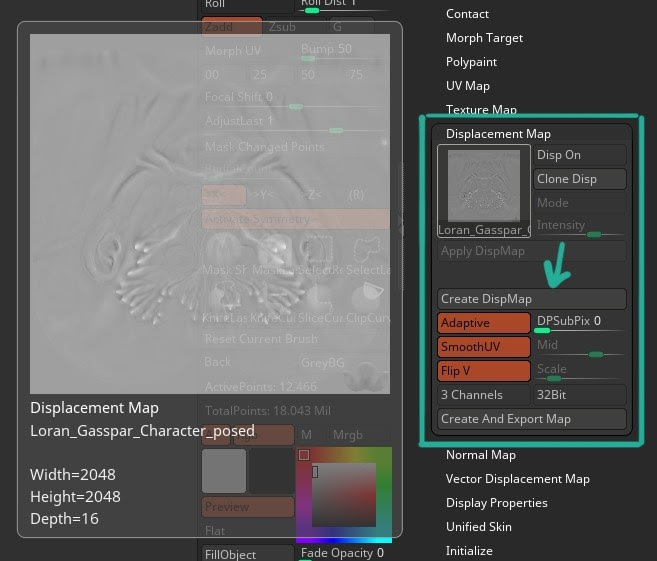This screenshot has height=561, width=657.
Task: Adjust the displacement Scale slider
Action: point(580,371)
